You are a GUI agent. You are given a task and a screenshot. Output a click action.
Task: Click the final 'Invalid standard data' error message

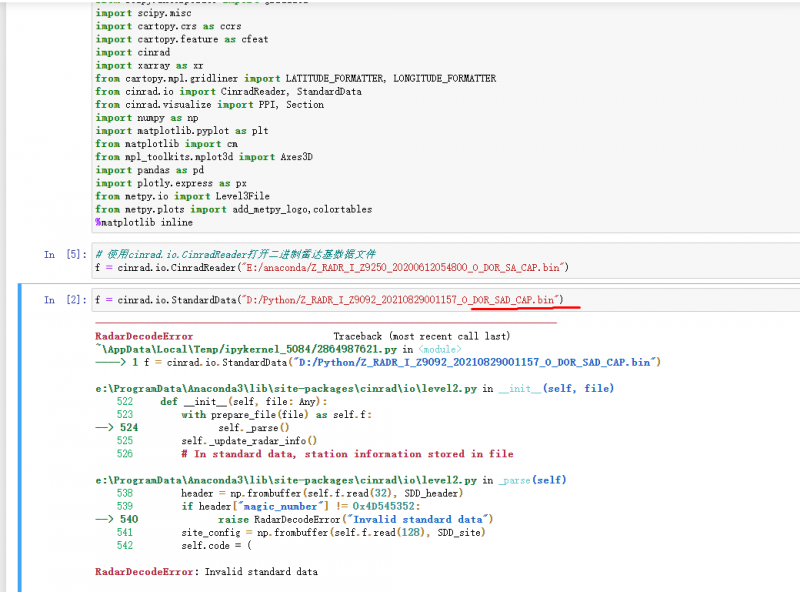(261, 572)
